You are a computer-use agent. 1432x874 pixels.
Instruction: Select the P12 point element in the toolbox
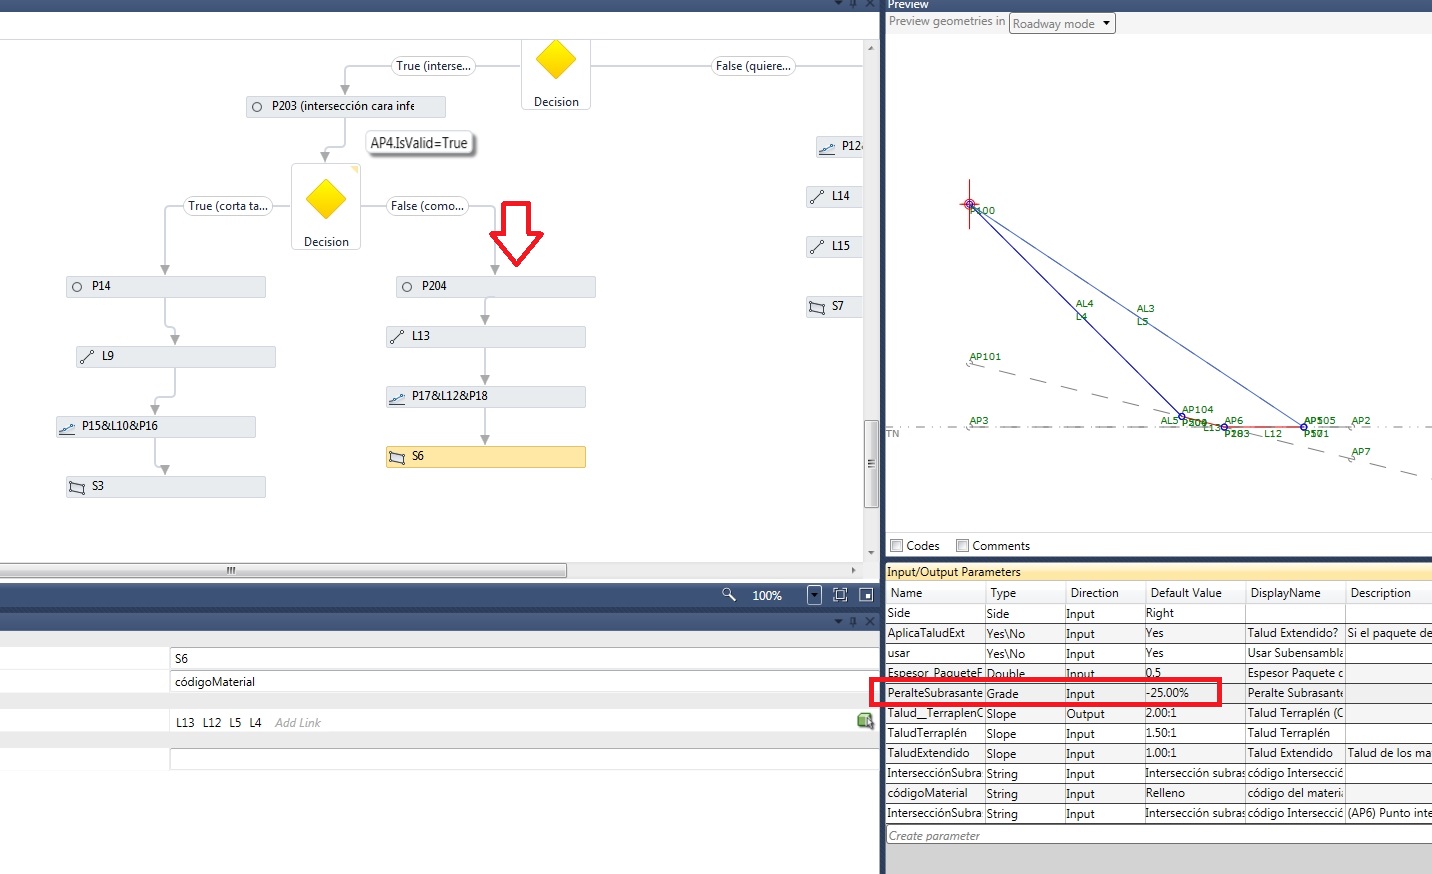tap(837, 146)
